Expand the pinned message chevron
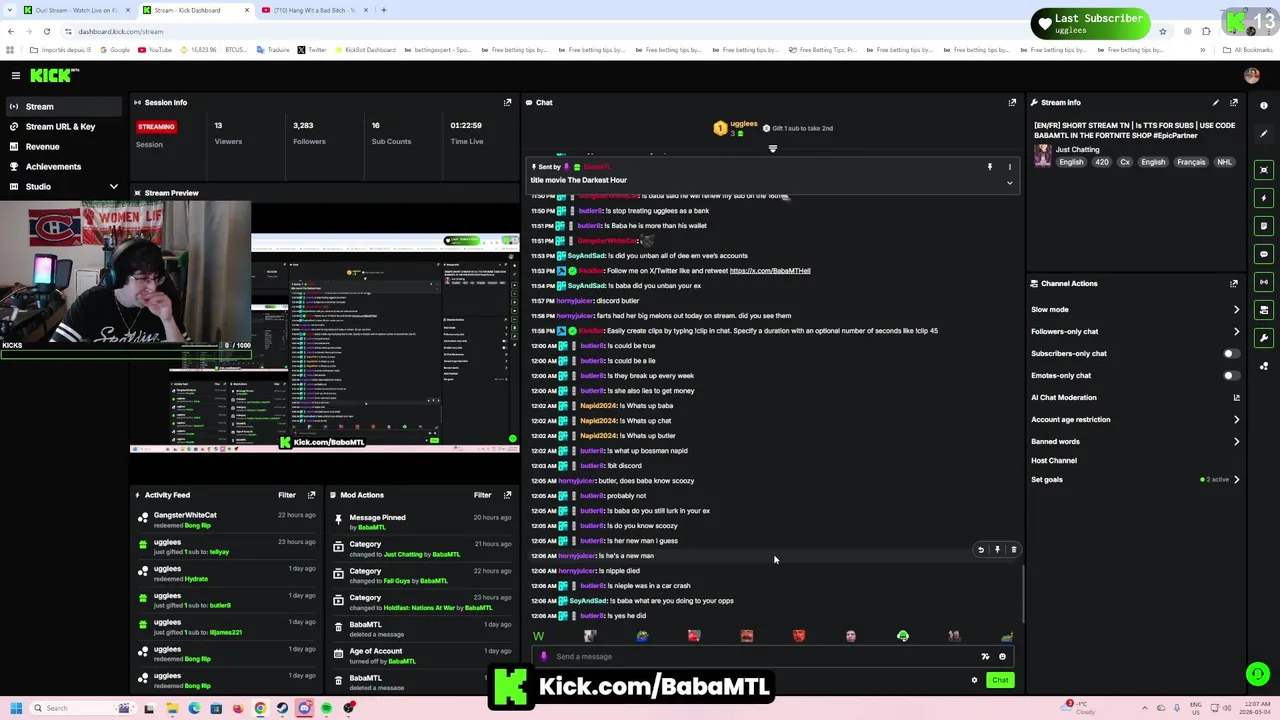This screenshot has height=720, width=1280. [x=1009, y=183]
